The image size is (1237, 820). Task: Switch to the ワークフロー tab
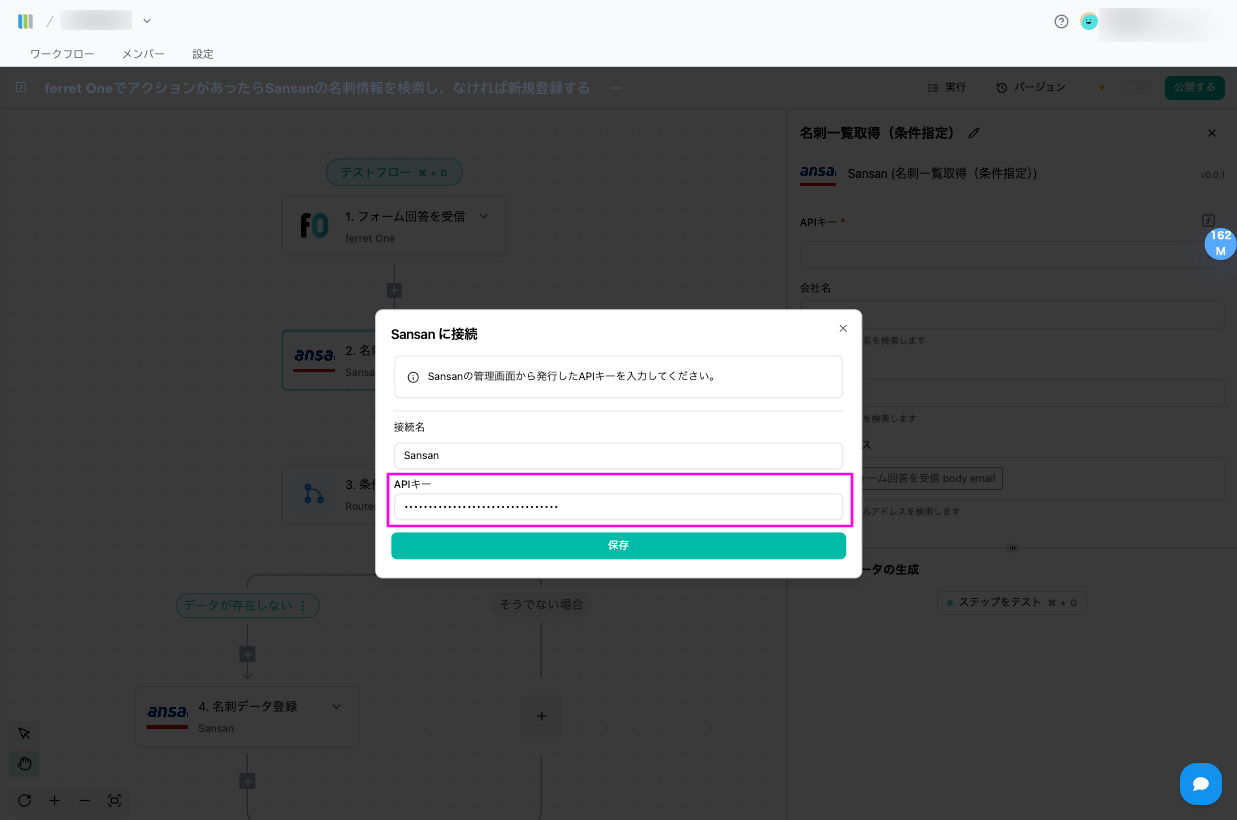coord(62,54)
